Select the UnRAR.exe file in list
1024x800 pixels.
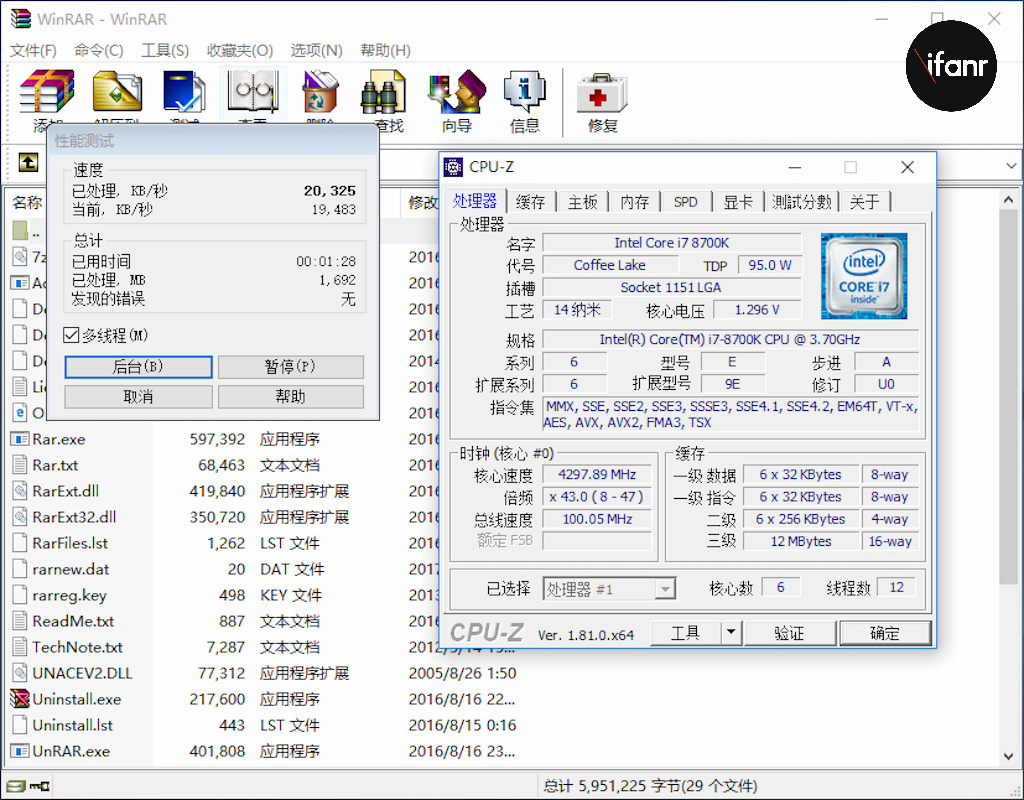pos(70,751)
